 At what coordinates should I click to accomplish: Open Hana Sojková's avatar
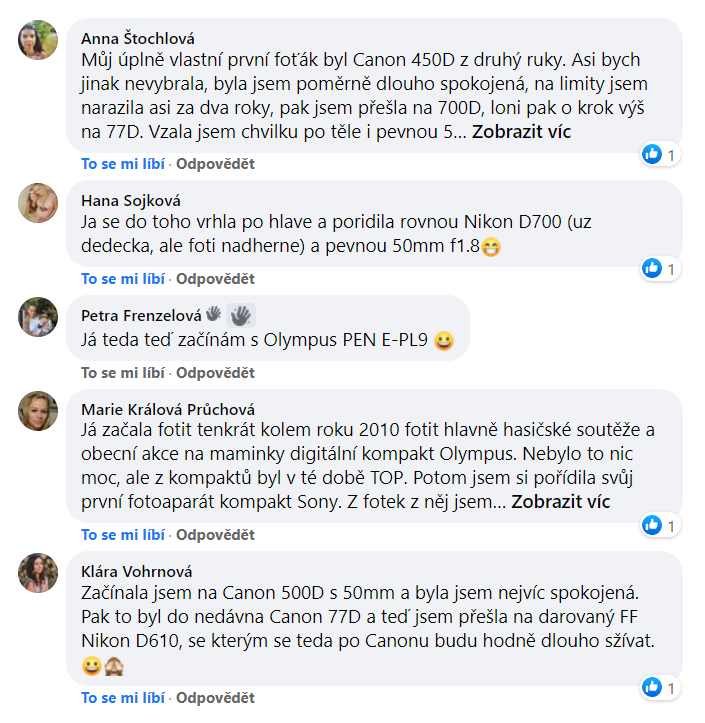38,203
